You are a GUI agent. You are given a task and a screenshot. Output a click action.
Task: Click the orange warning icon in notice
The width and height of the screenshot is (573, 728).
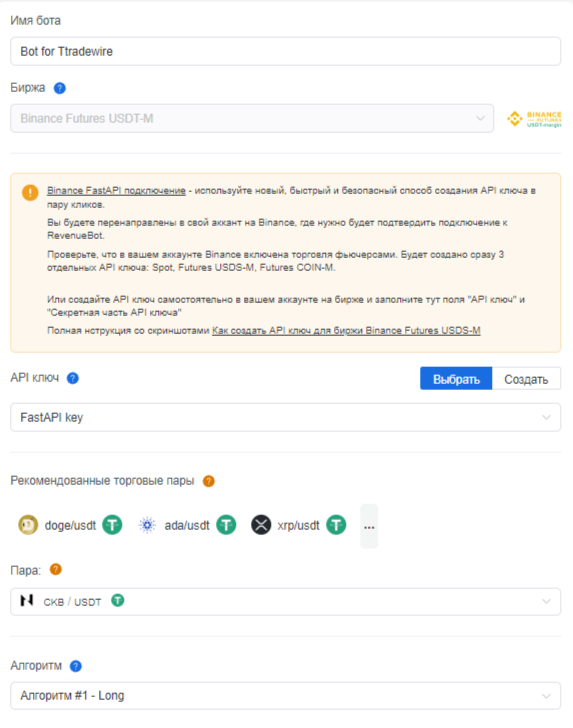[x=30, y=192]
